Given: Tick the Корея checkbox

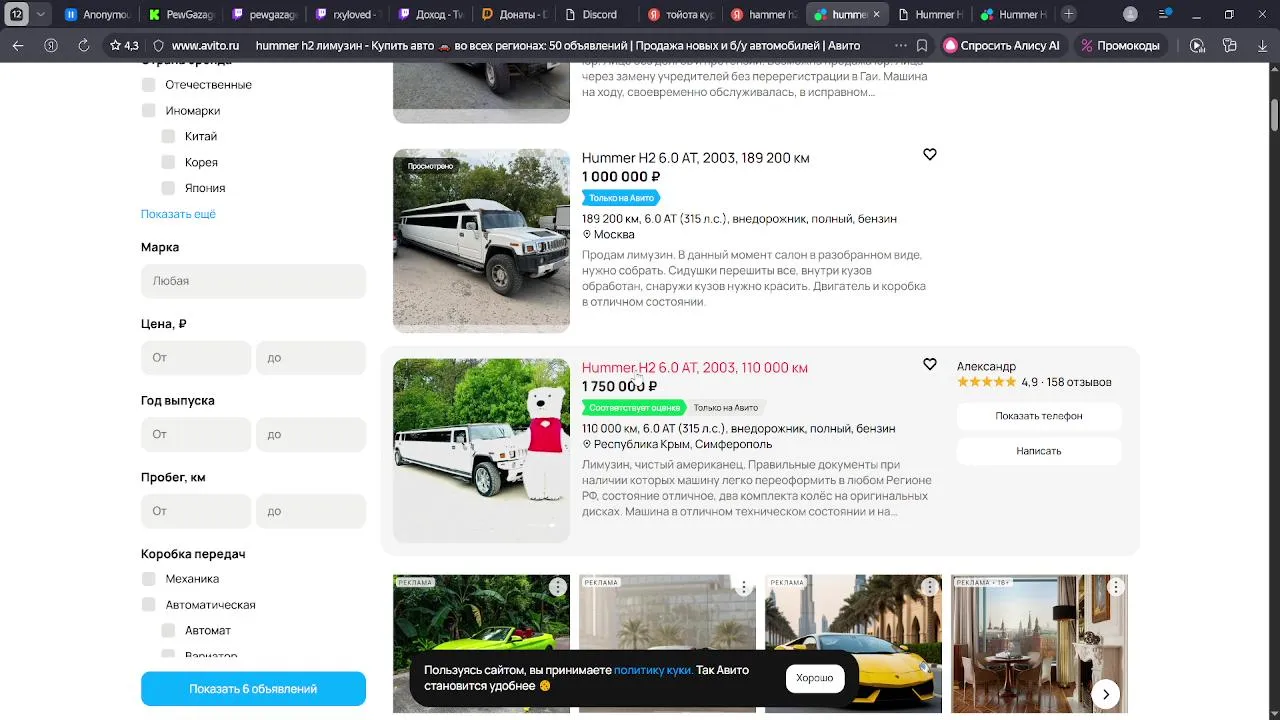Looking at the screenshot, I should [x=168, y=162].
